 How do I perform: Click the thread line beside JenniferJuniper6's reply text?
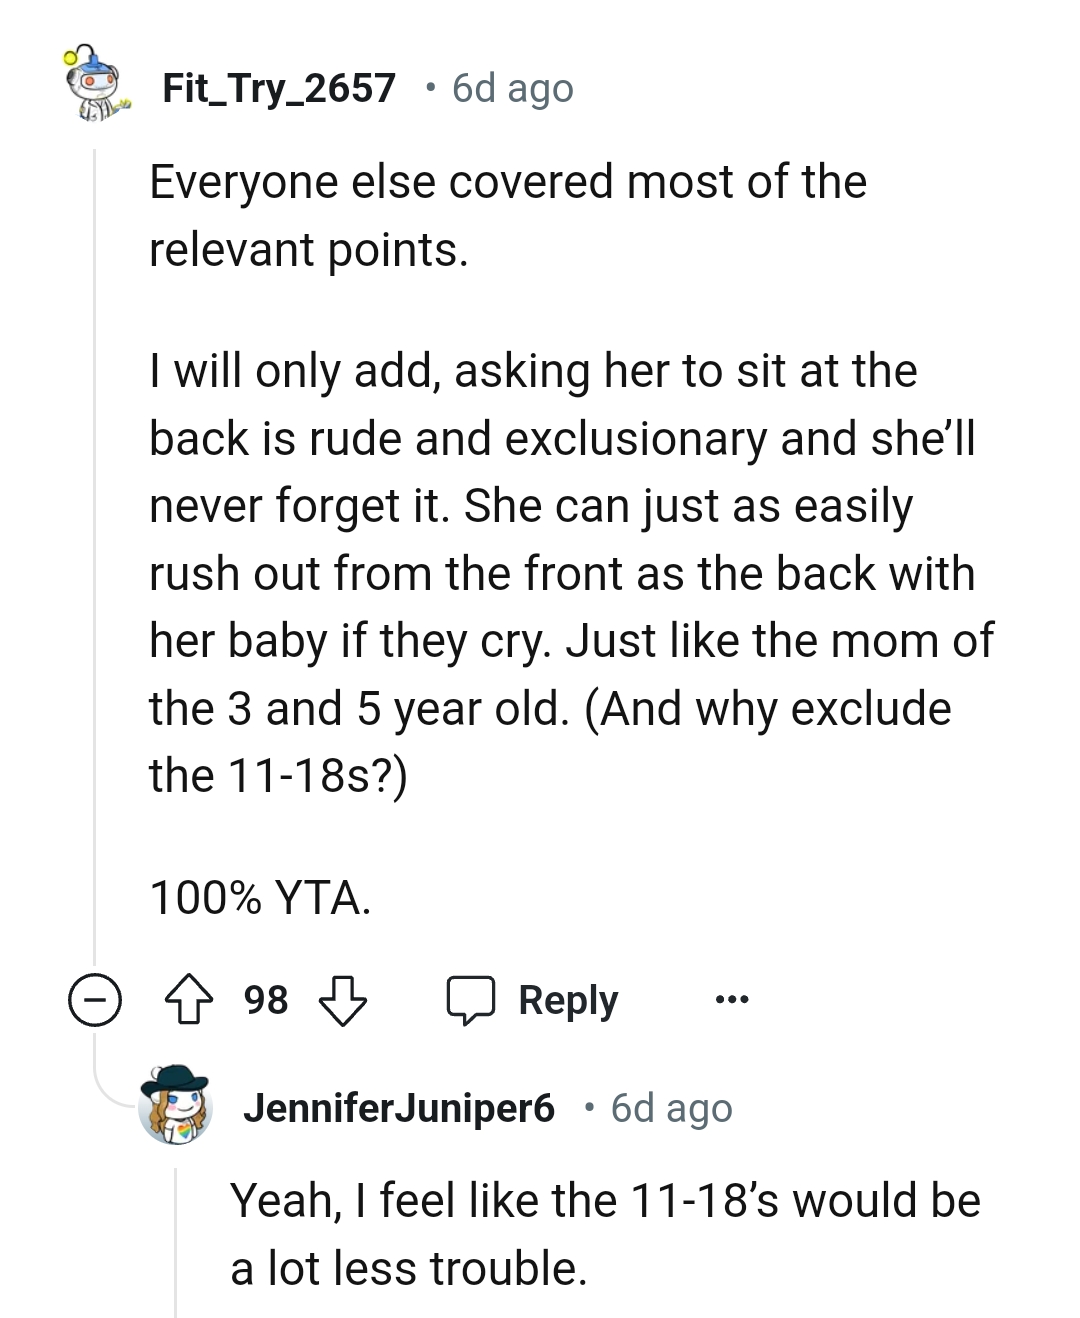[x=177, y=1240]
